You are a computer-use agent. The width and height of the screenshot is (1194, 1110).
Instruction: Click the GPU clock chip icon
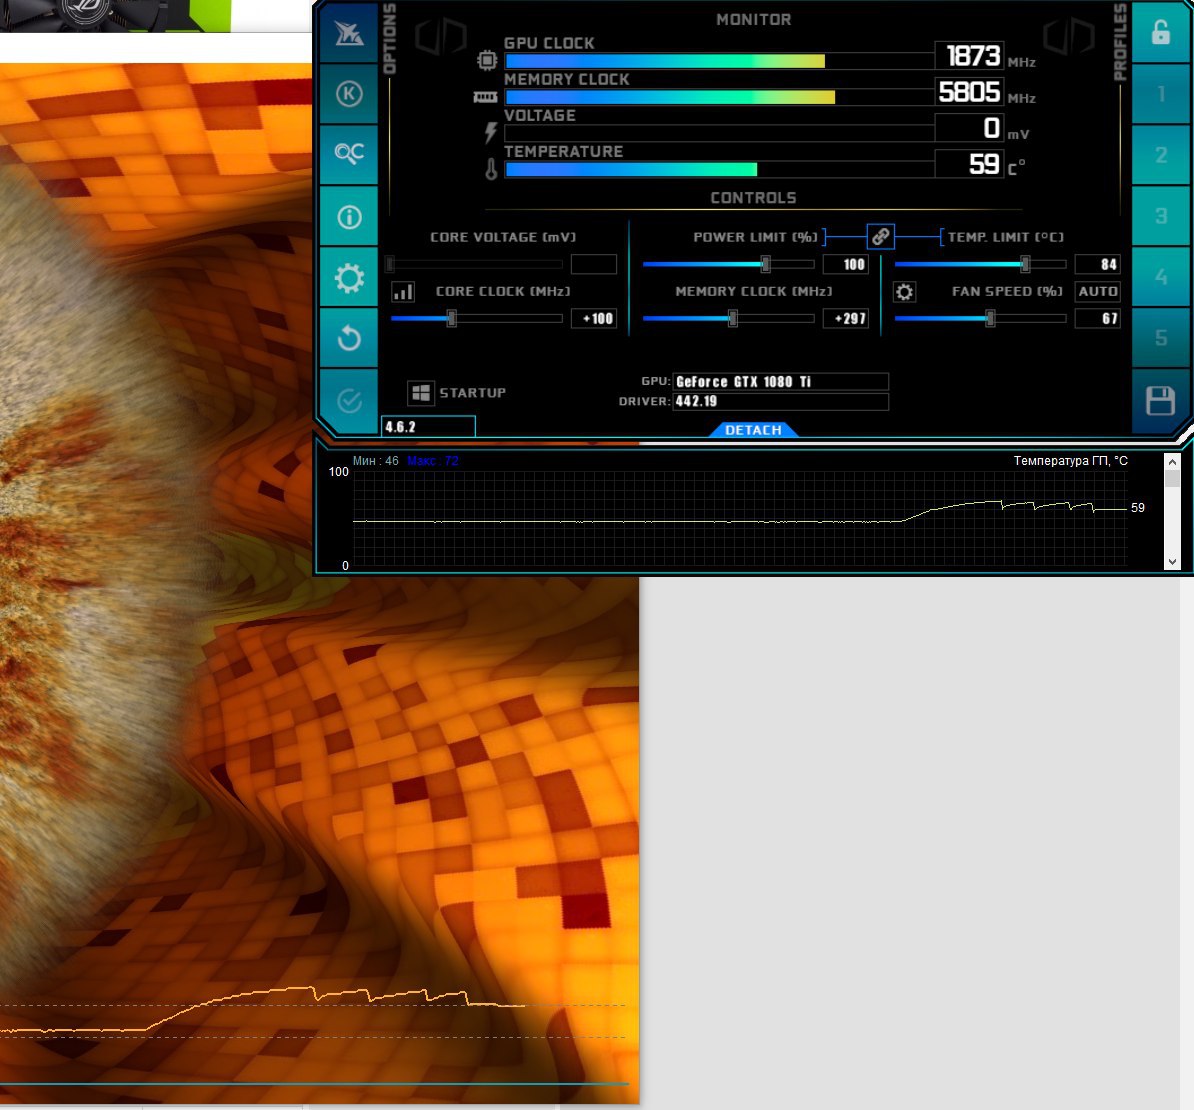[487, 59]
